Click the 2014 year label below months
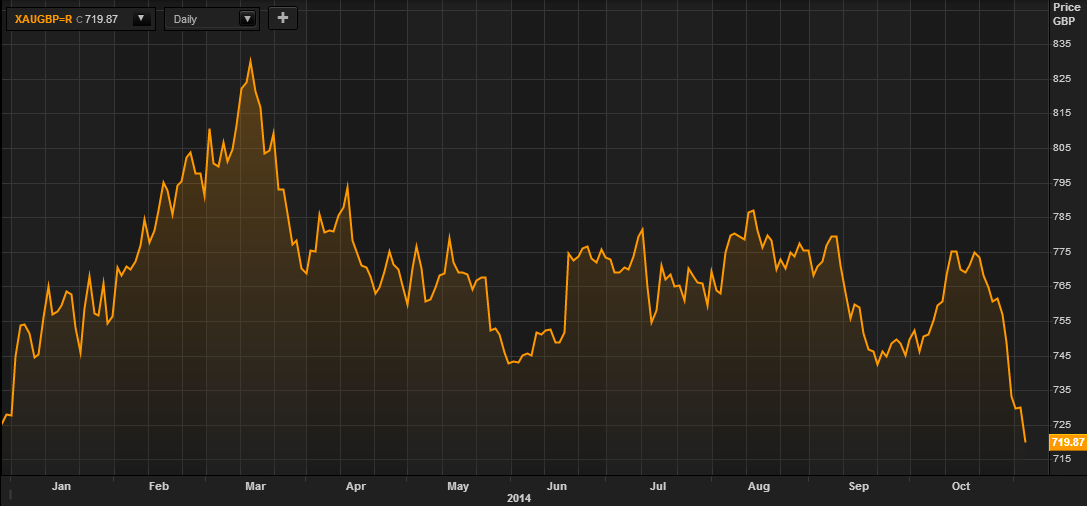Screen dimensions: 1087x506 pos(519,498)
